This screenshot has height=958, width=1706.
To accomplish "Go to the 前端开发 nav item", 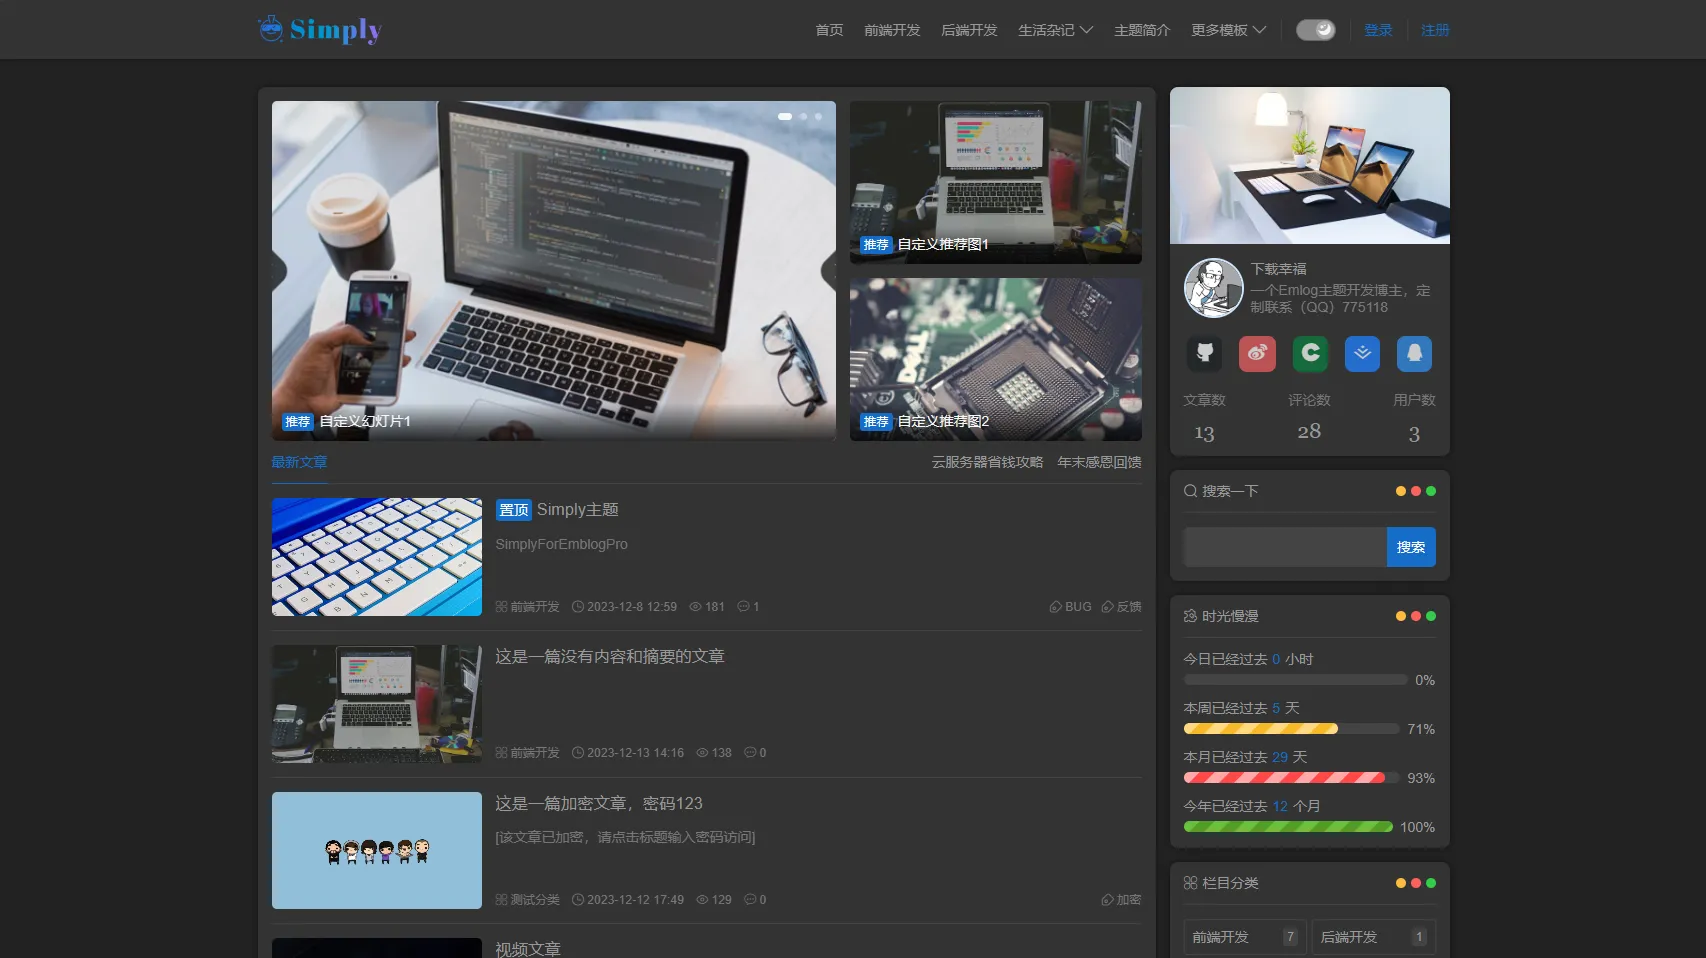I will (x=892, y=30).
